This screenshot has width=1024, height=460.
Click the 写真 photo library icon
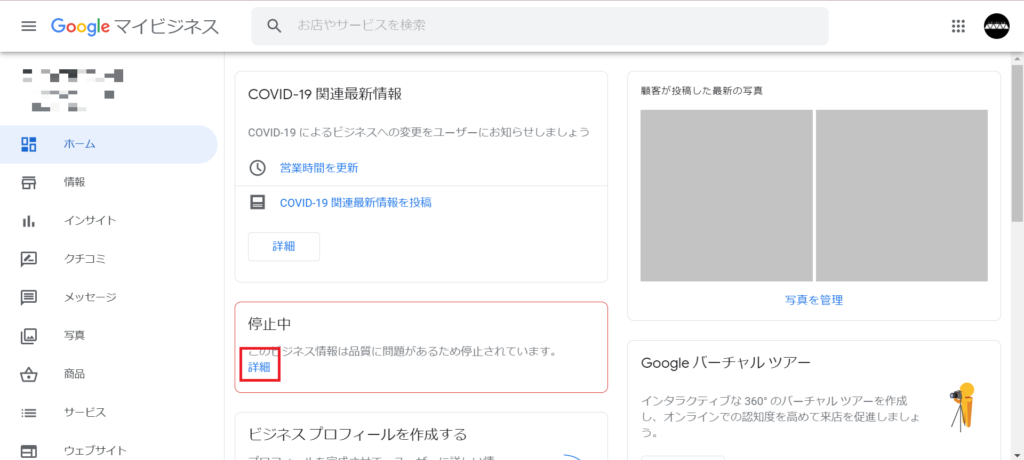point(29,336)
